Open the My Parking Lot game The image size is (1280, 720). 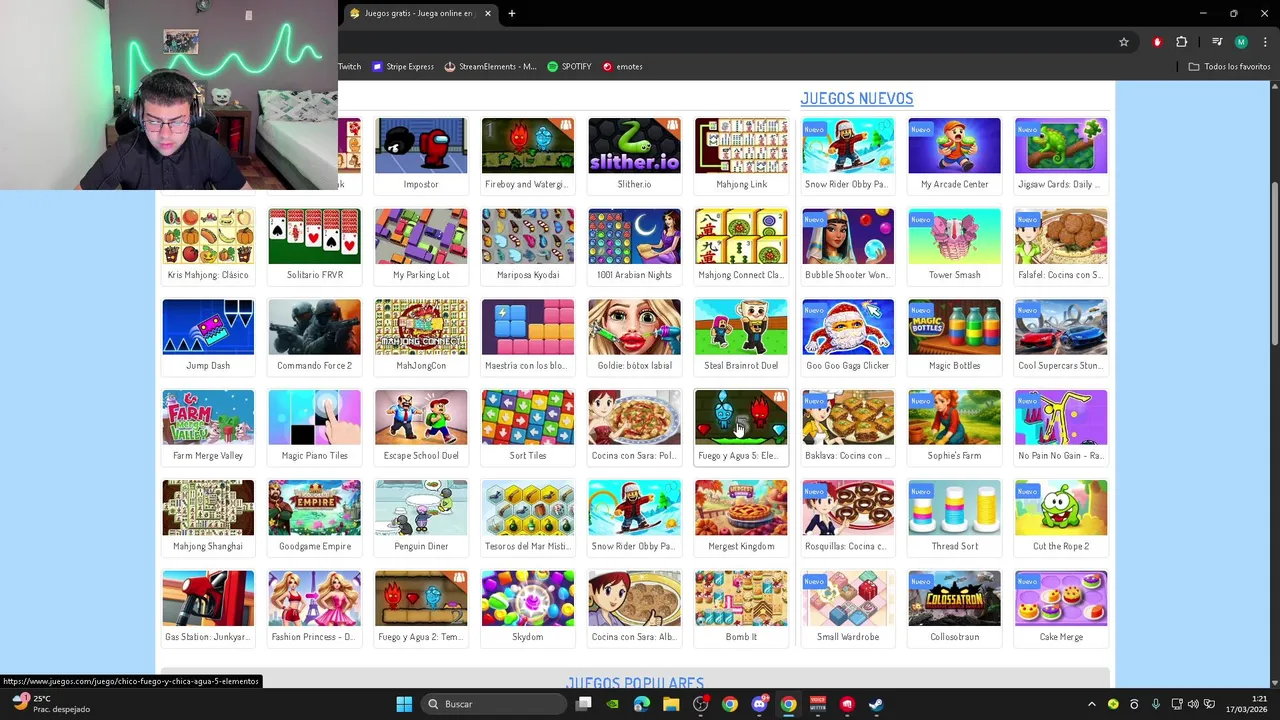pos(421,246)
